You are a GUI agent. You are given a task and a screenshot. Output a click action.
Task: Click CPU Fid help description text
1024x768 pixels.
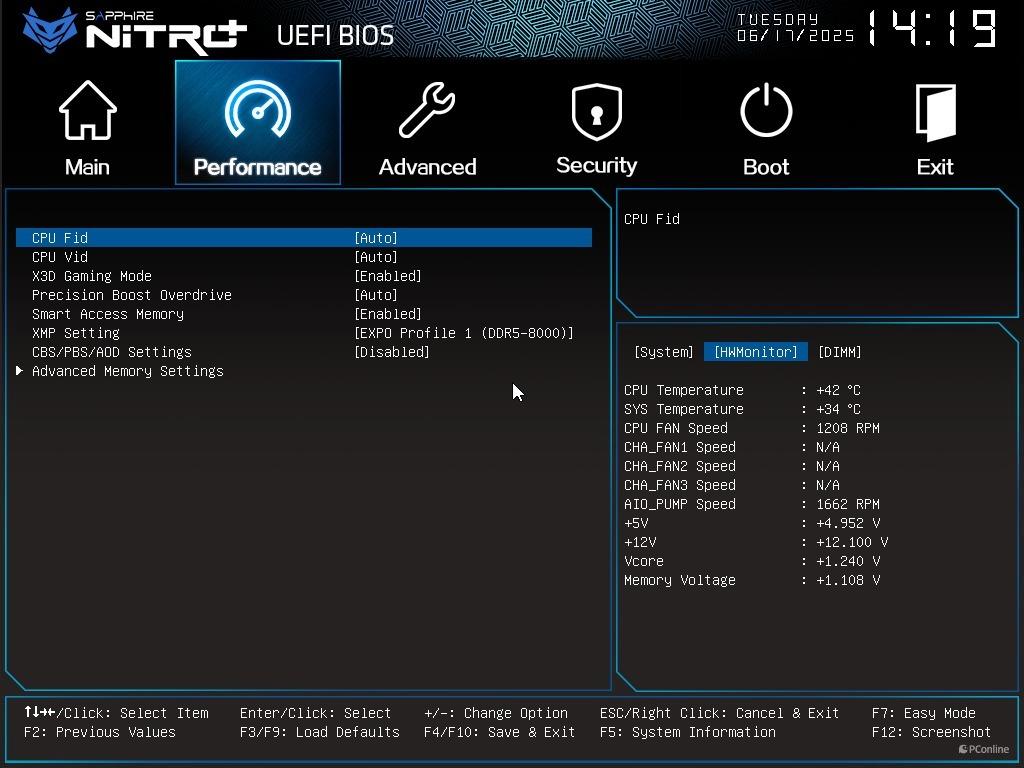tap(652, 219)
